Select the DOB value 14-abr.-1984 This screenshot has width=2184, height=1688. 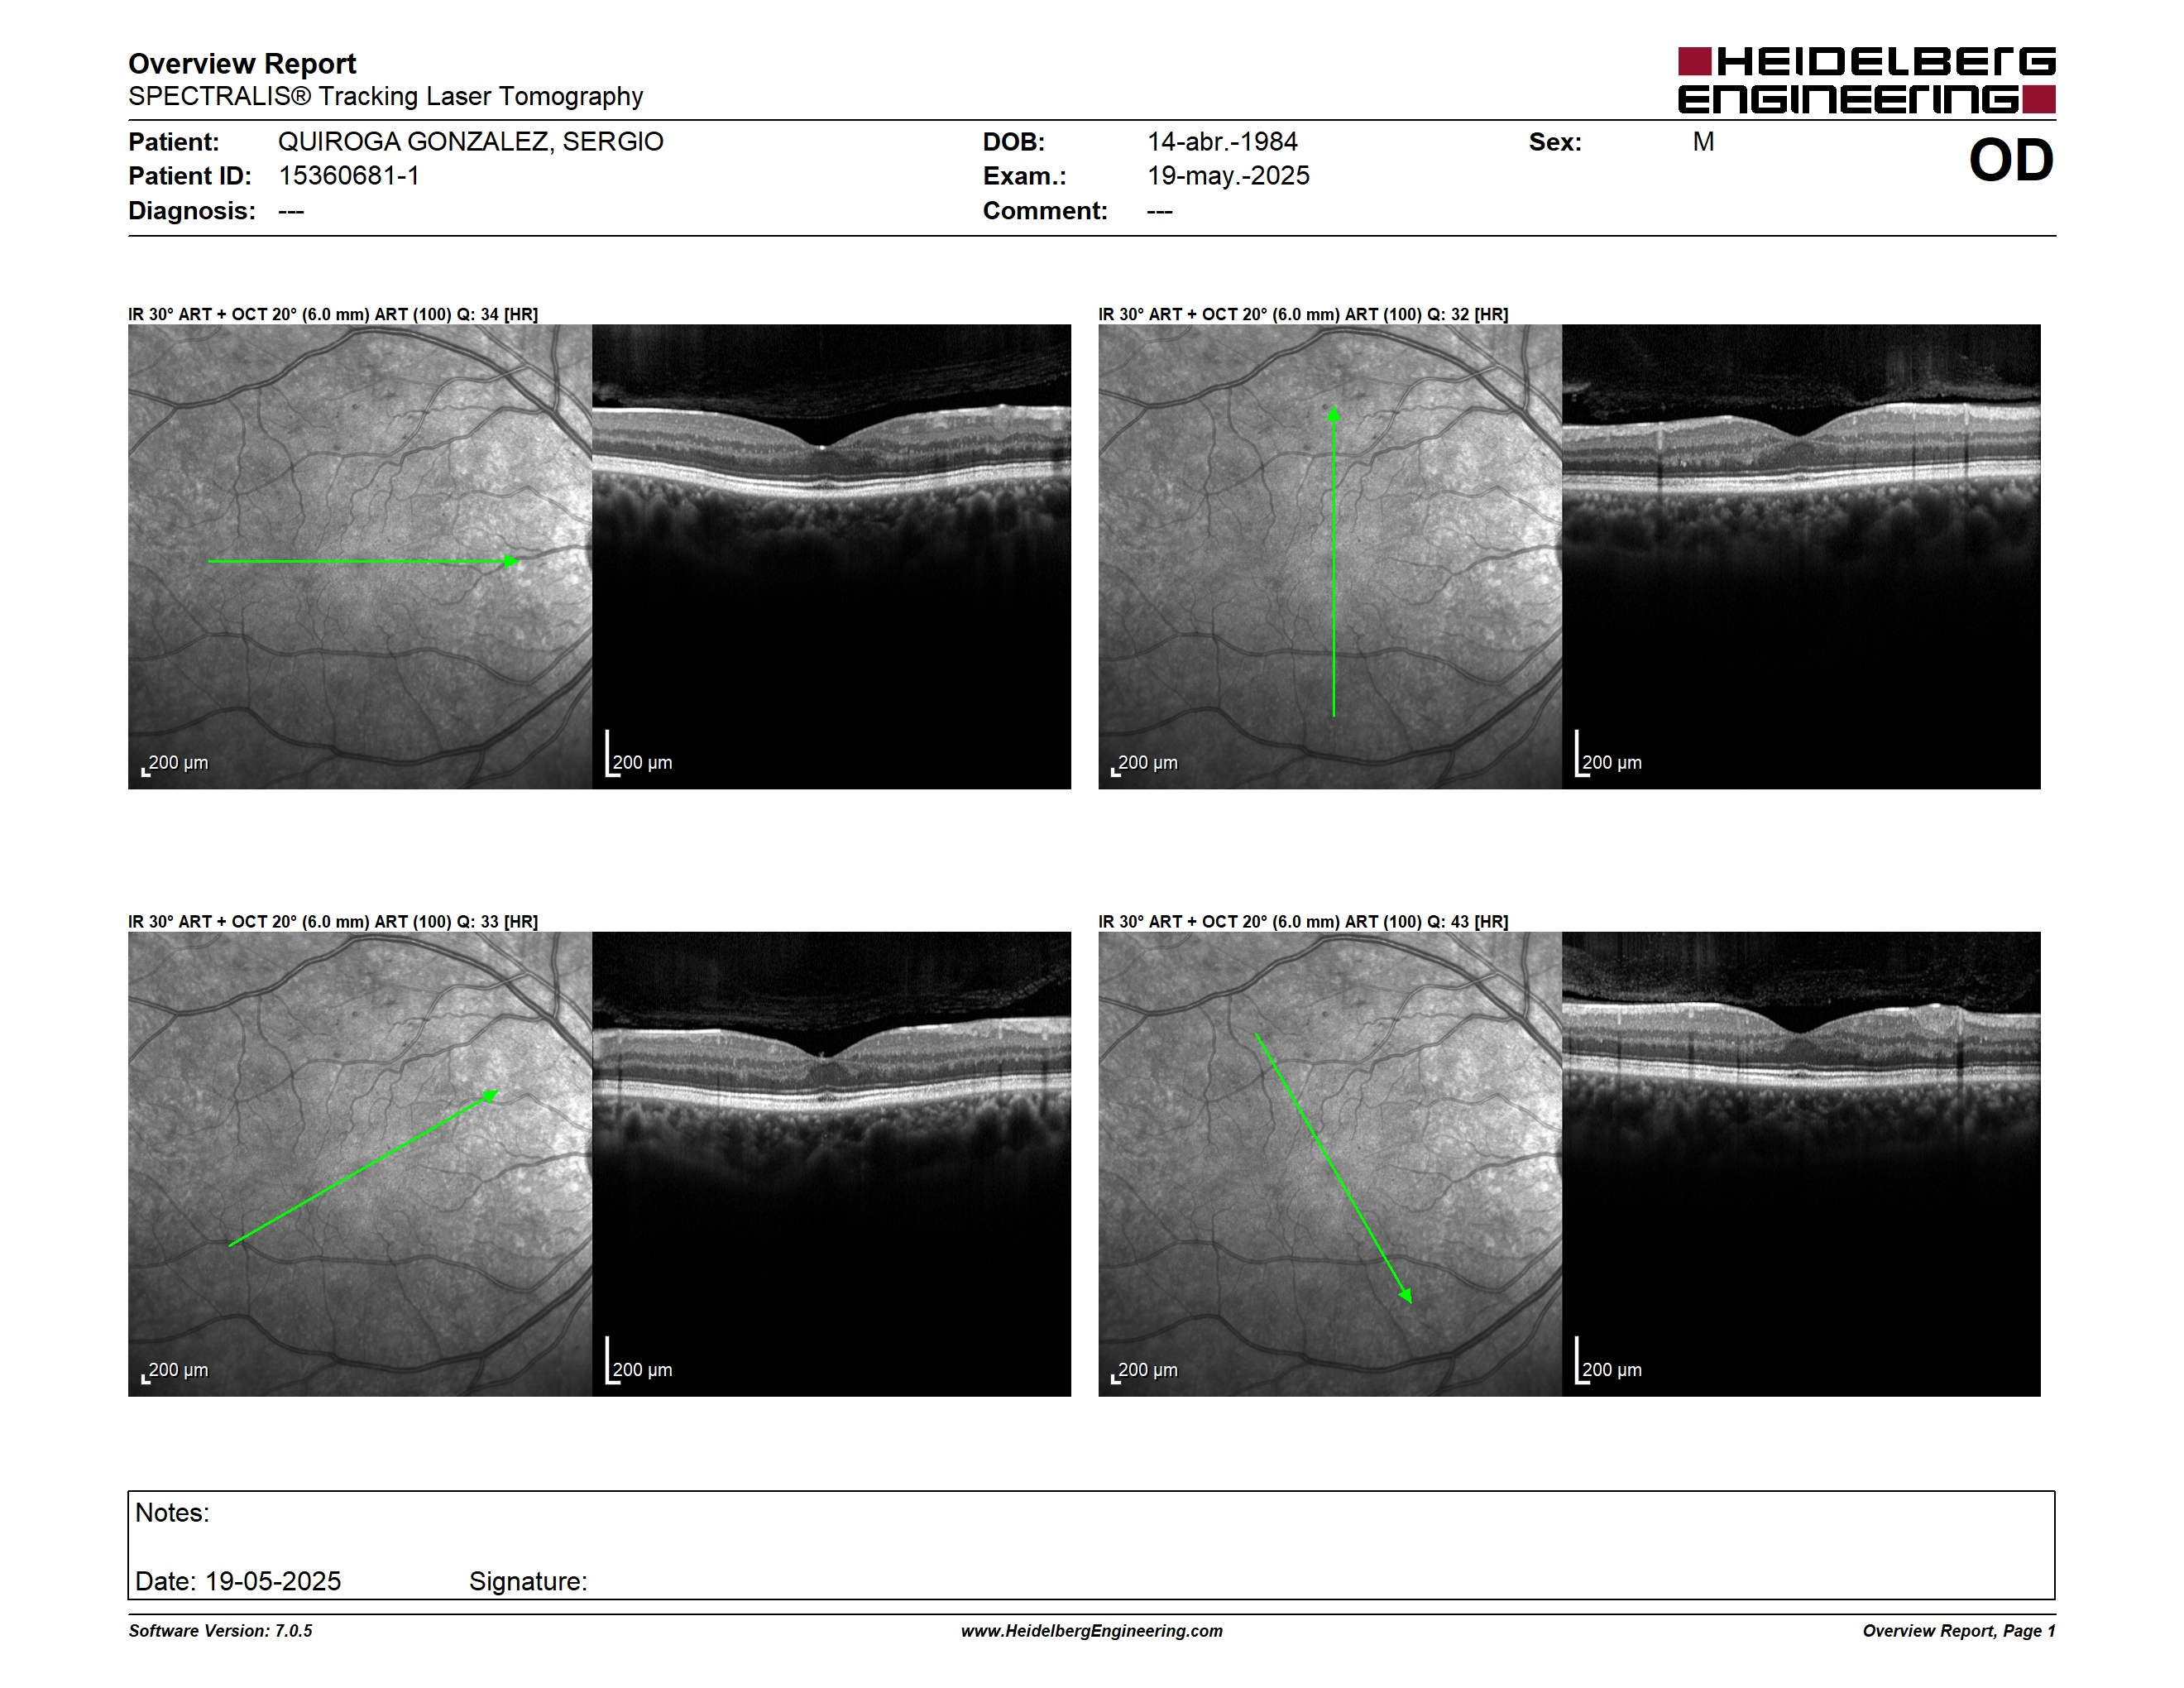pyautogui.click(x=1222, y=142)
